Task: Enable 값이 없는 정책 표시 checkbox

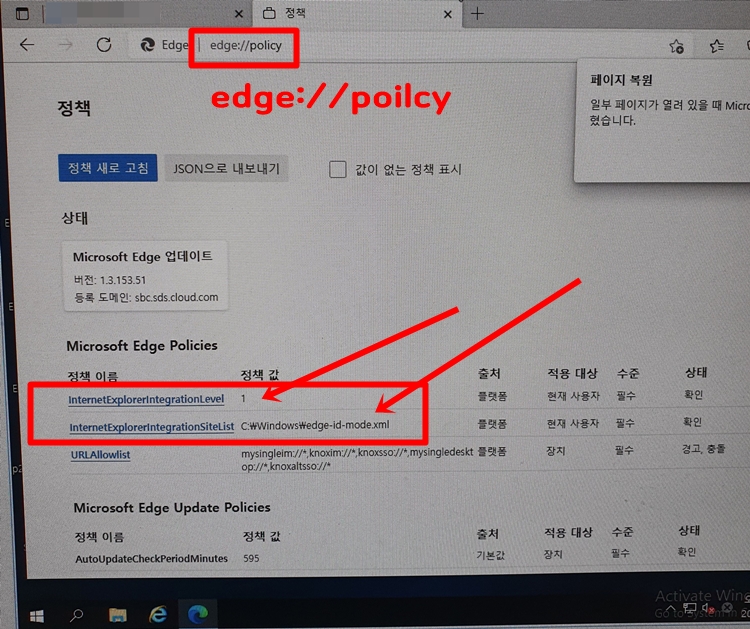Action: tap(338, 169)
